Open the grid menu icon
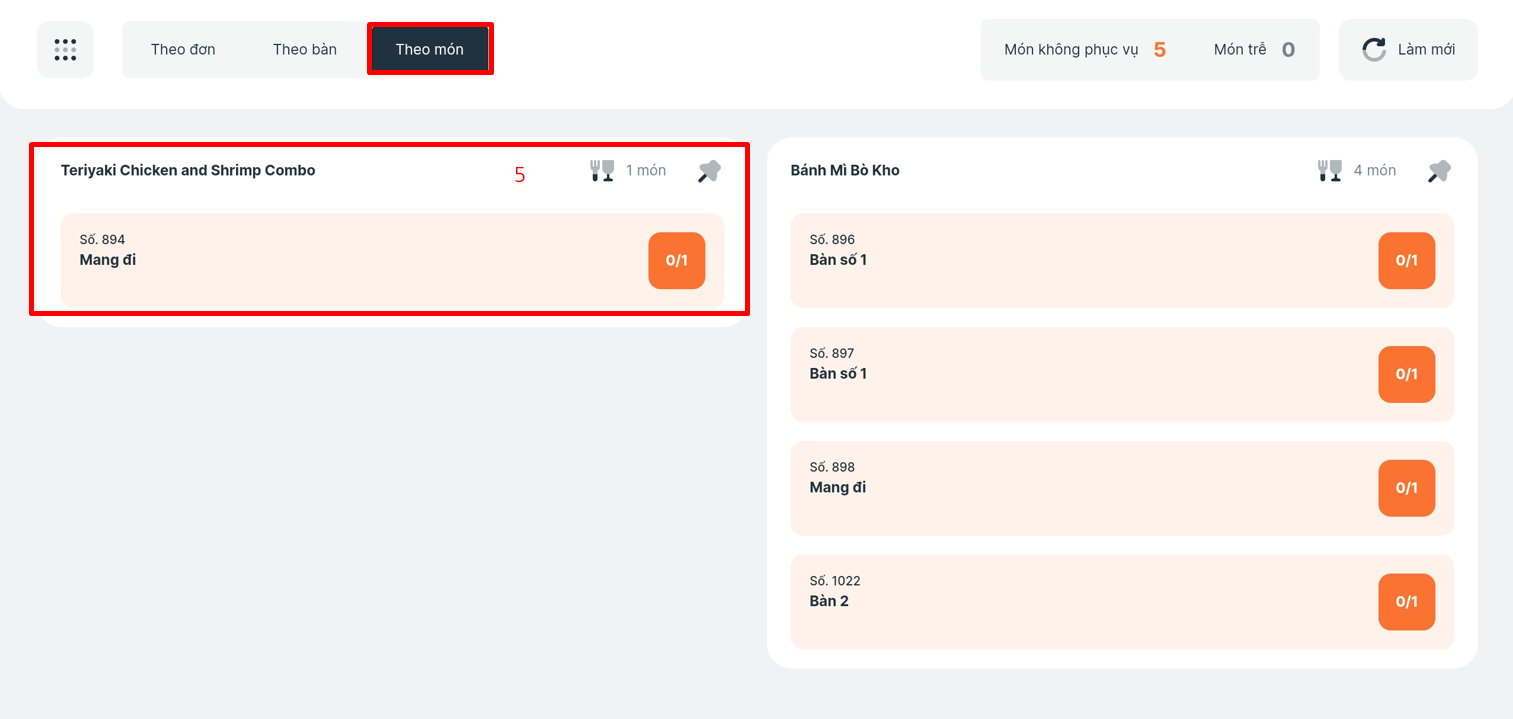 [65, 49]
